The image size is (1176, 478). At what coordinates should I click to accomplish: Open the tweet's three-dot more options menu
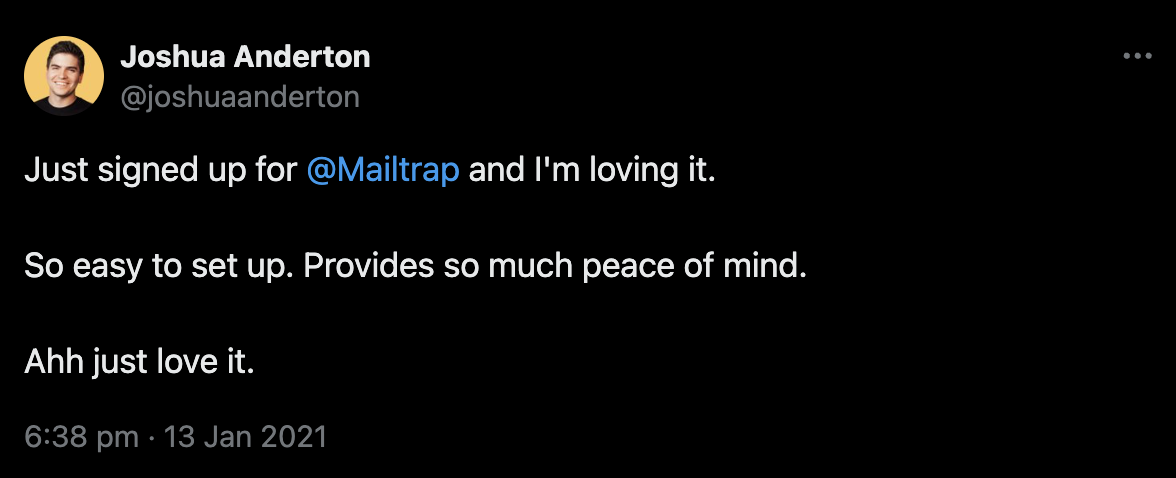(x=1138, y=57)
